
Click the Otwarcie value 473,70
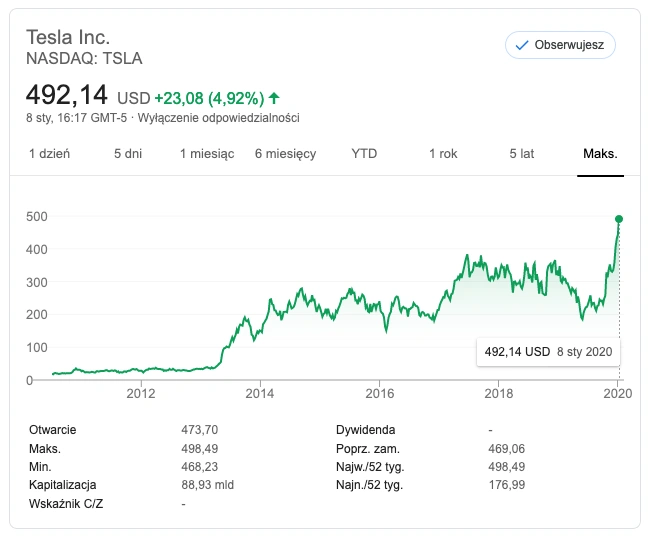point(200,430)
